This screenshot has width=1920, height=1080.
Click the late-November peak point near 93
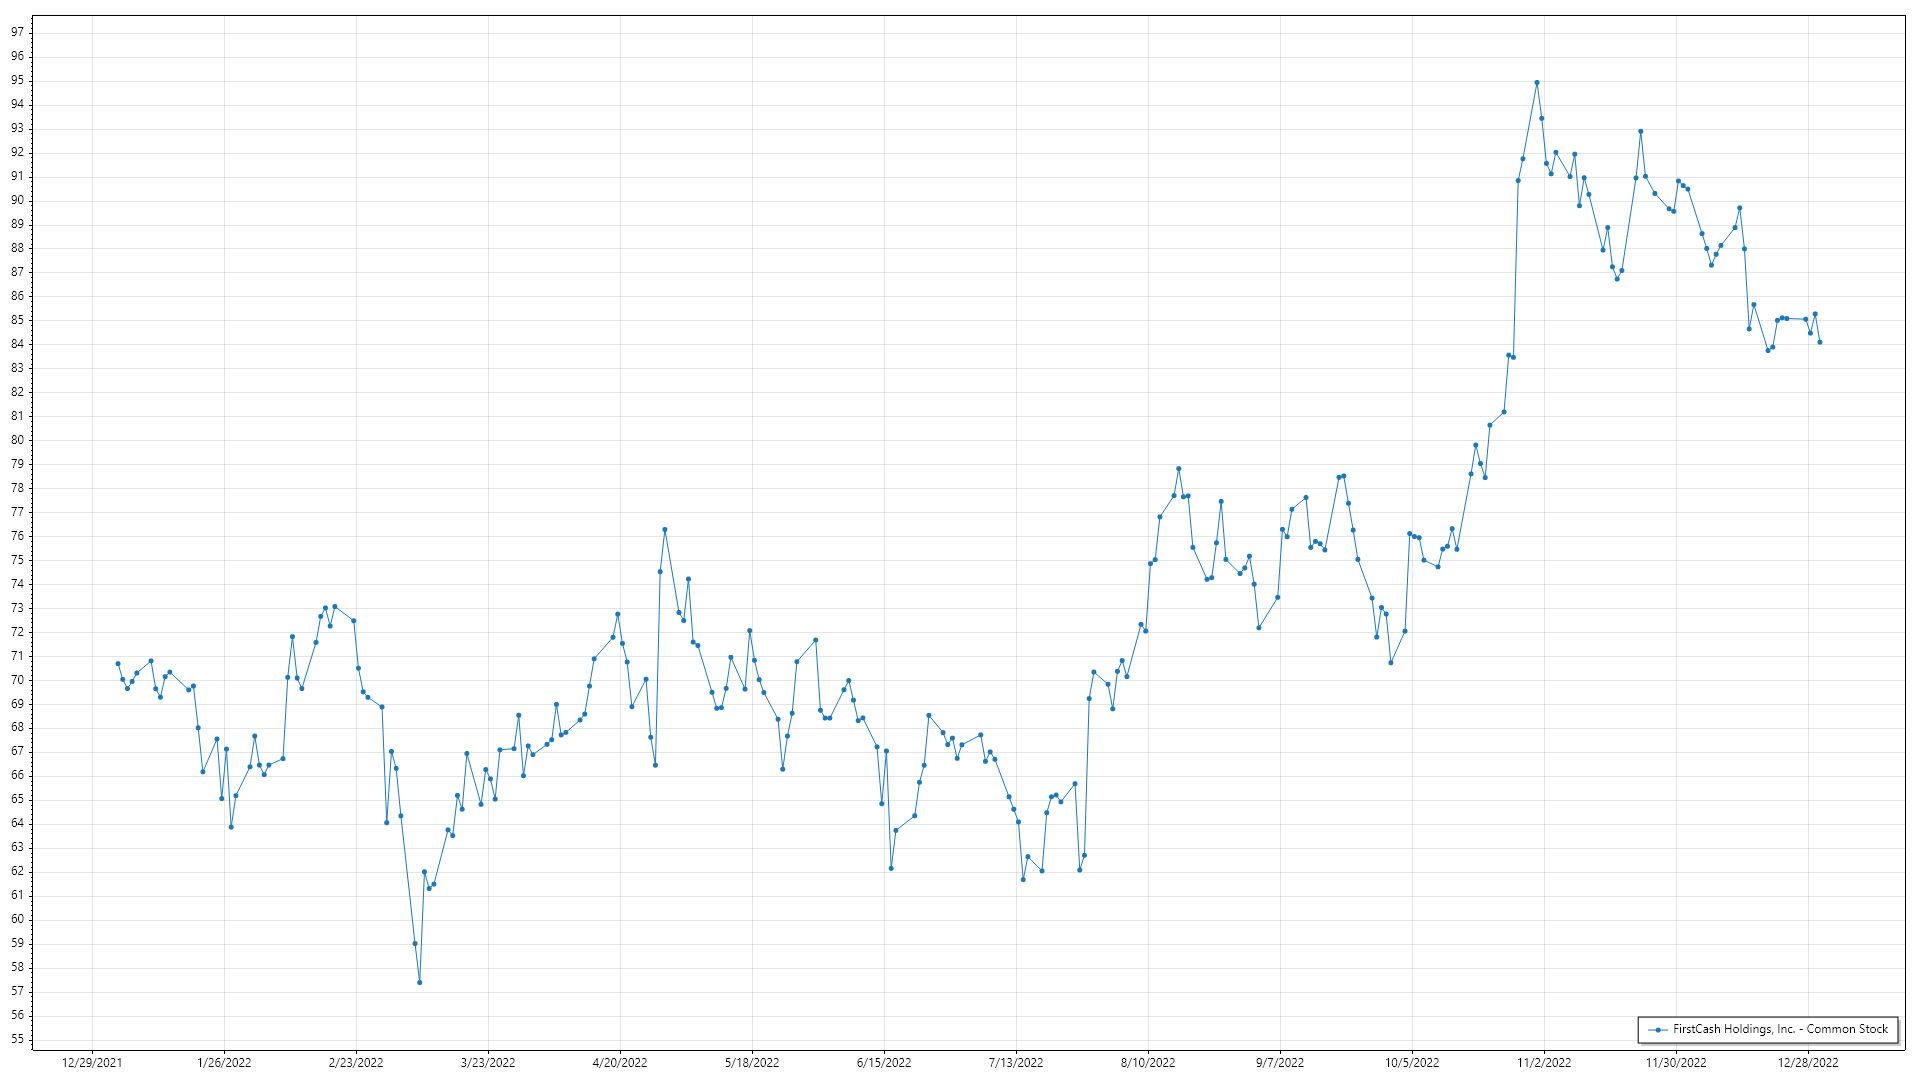pos(1641,131)
